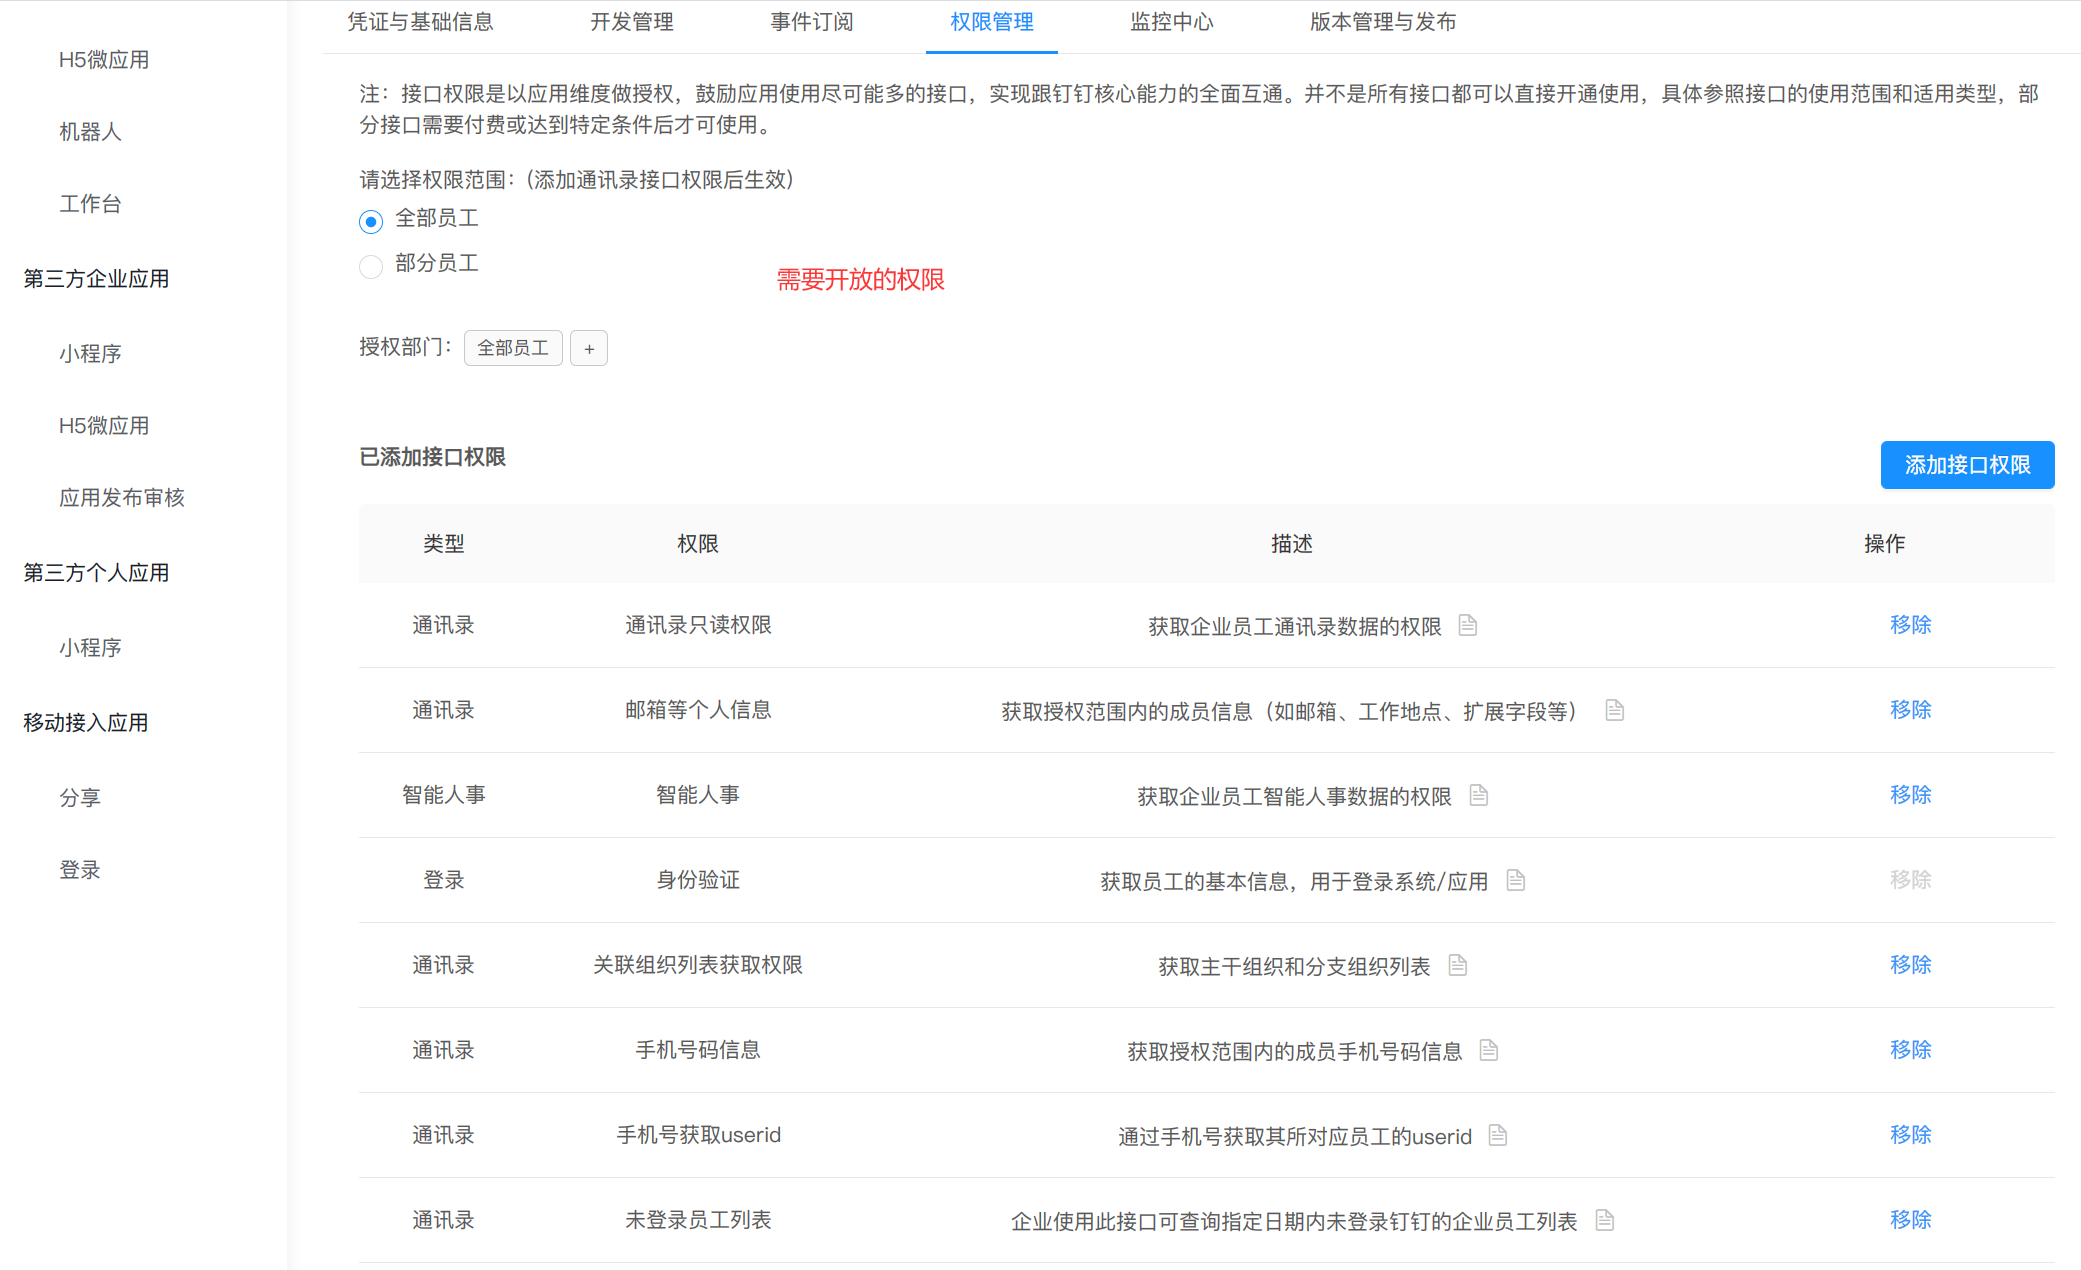
Task: Click document icon next to 邮箱等个人信息 description
Action: pyautogui.click(x=1614, y=710)
